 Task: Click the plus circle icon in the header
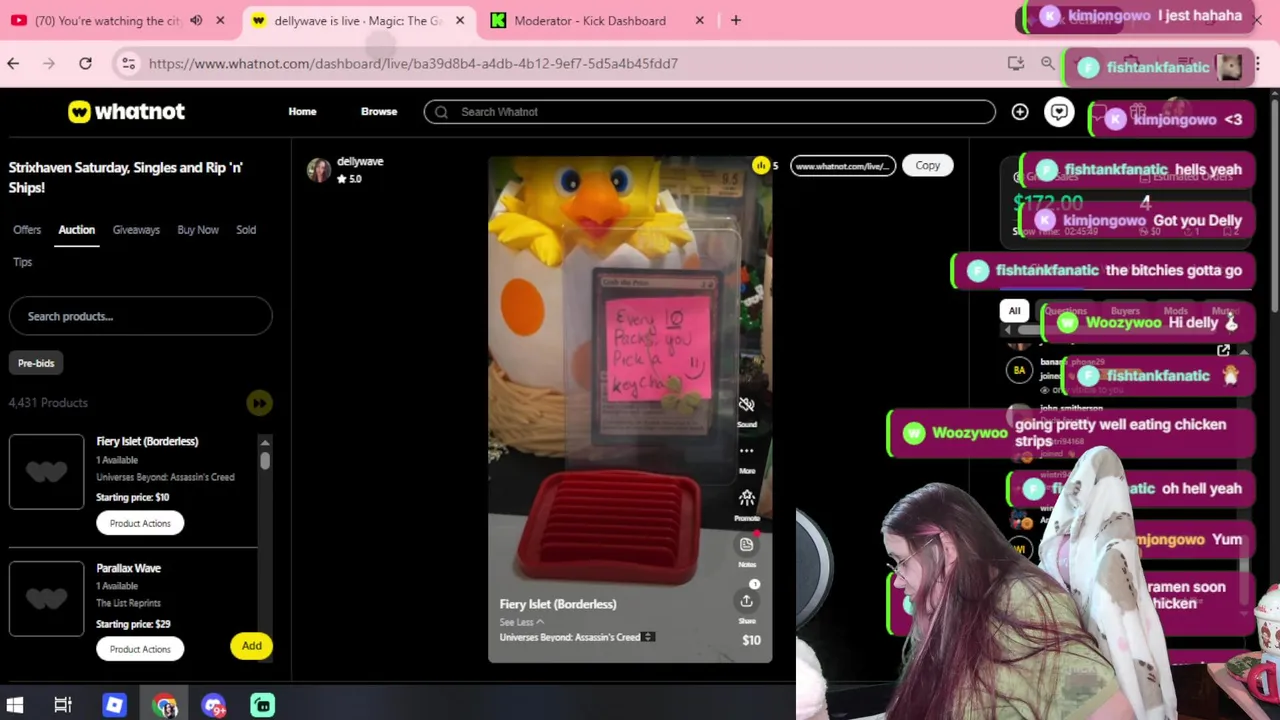[x=1019, y=112]
